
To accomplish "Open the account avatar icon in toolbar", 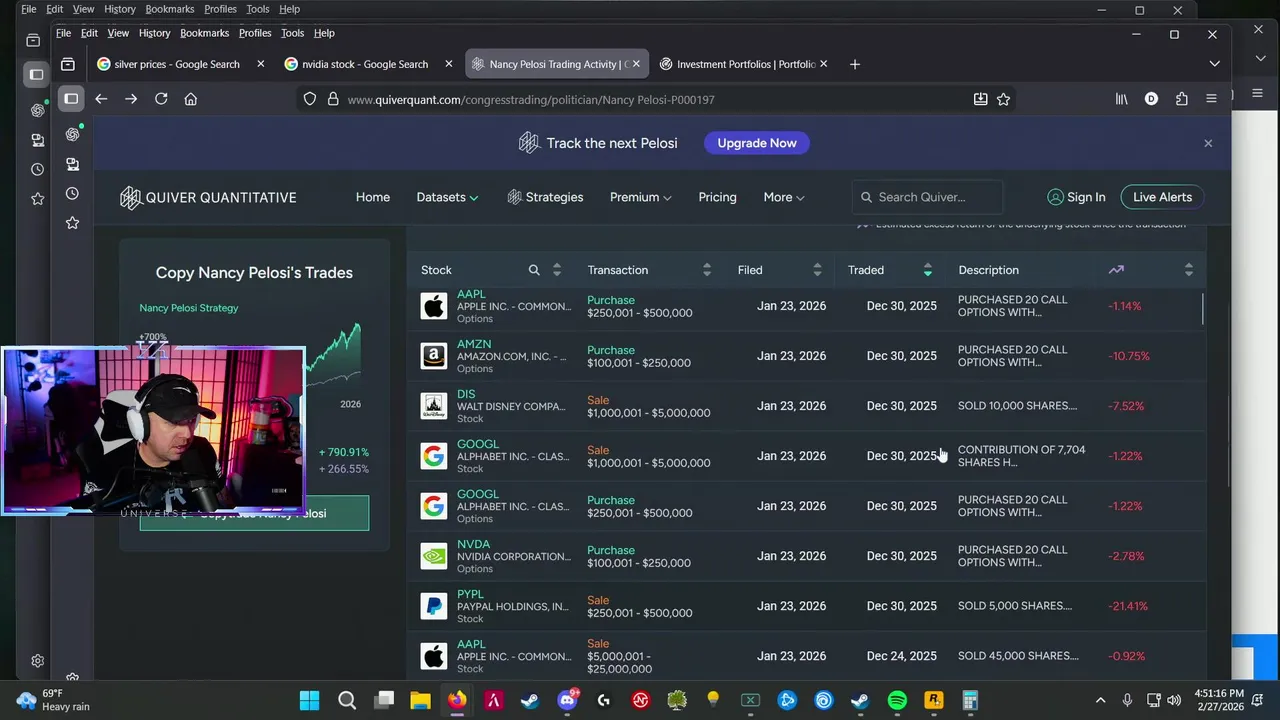I will 1151,99.
